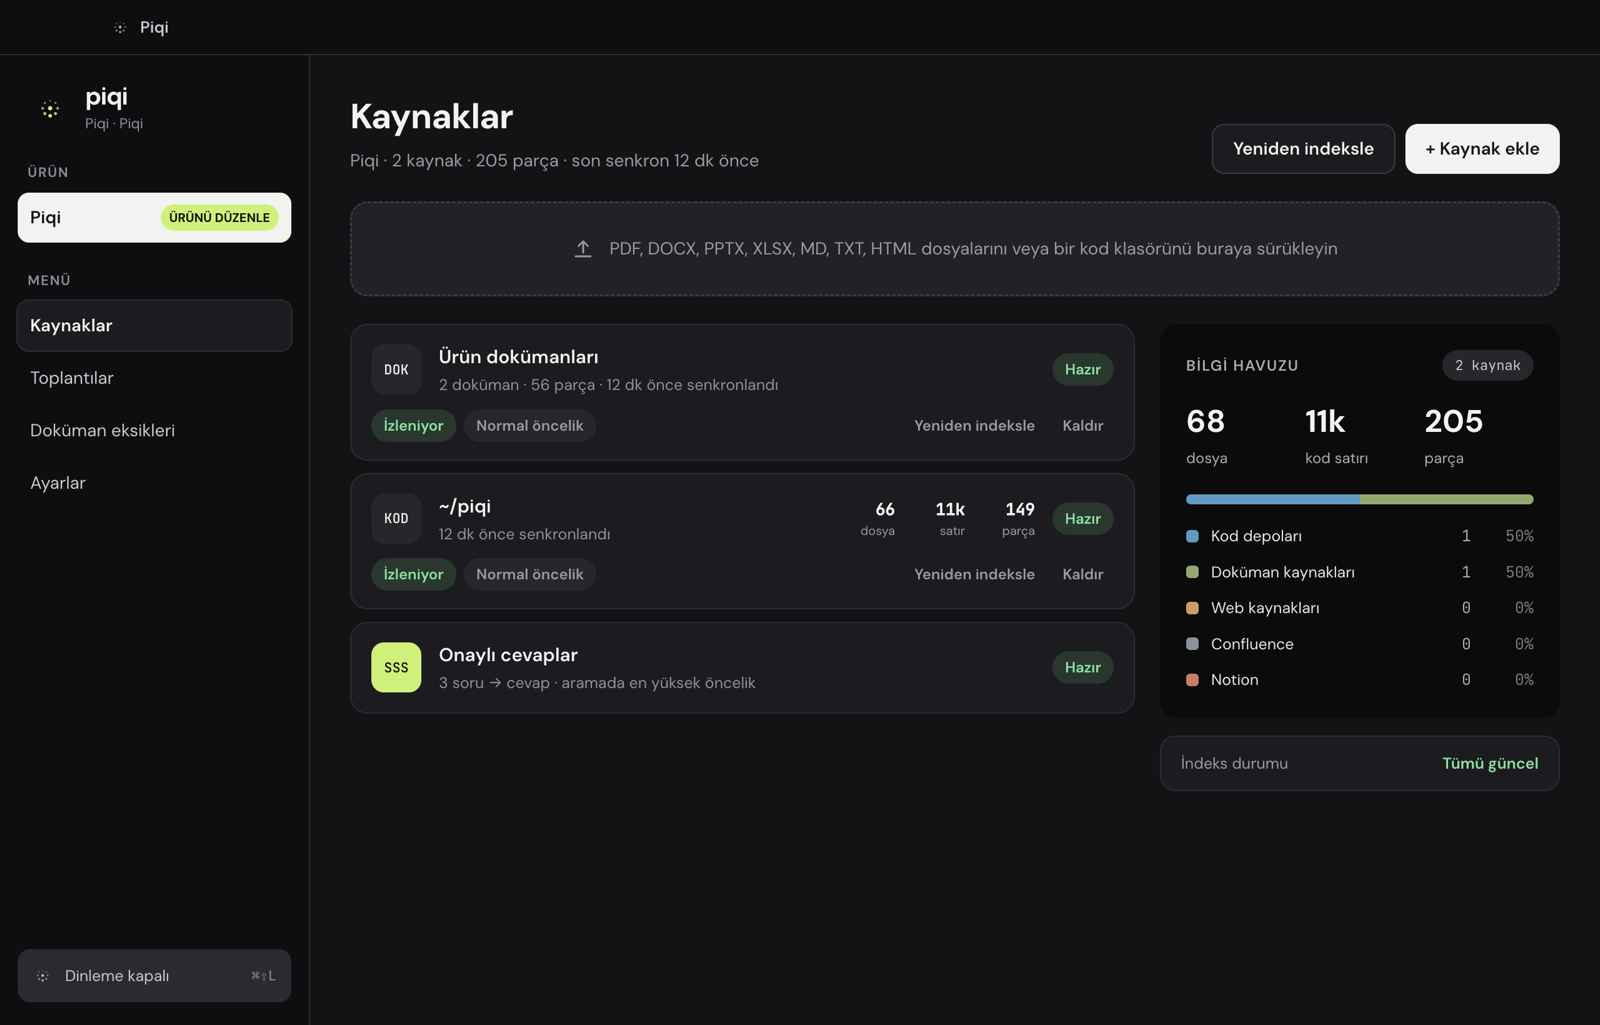
Task: Click the listening icon beside Dinleme kapalı
Action: (x=43, y=976)
